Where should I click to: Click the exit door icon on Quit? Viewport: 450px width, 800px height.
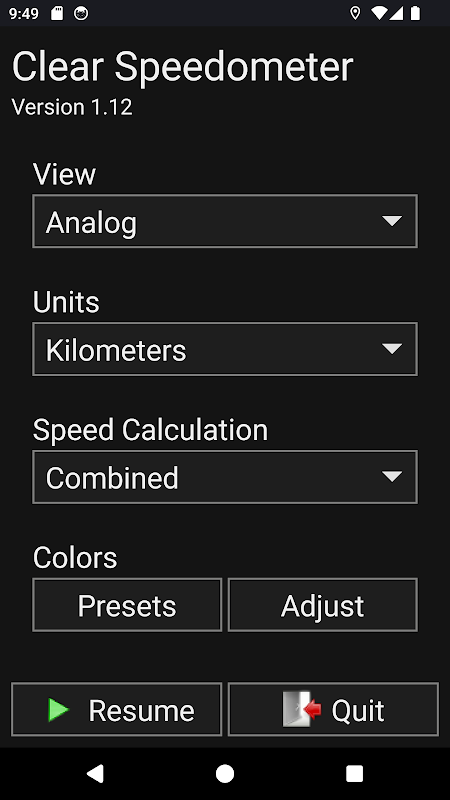coord(302,709)
